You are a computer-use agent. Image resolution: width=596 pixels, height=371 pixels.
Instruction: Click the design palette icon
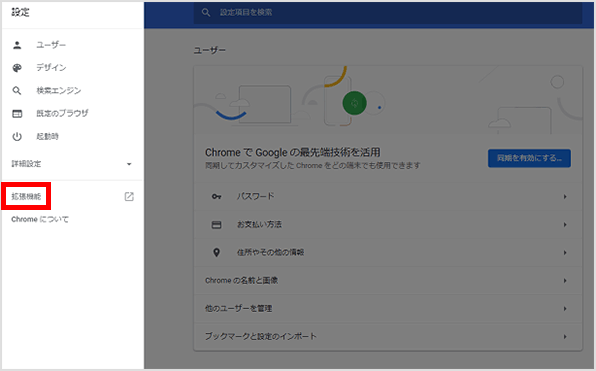[x=17, y=68]
